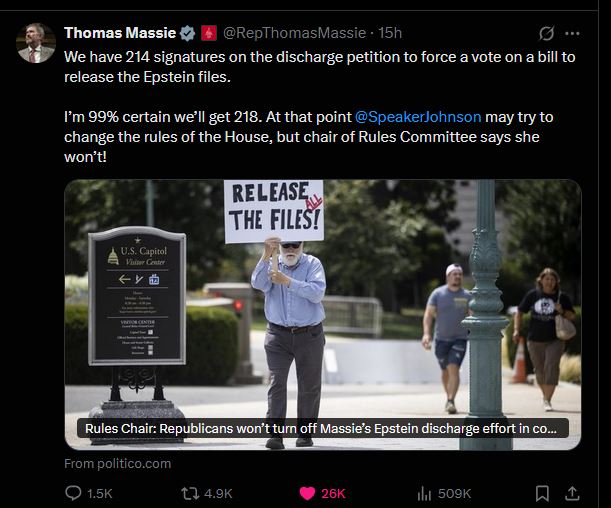Open the @RepThomasMassie handle
The height and width of the screenshot is (508, 611).
295,33
